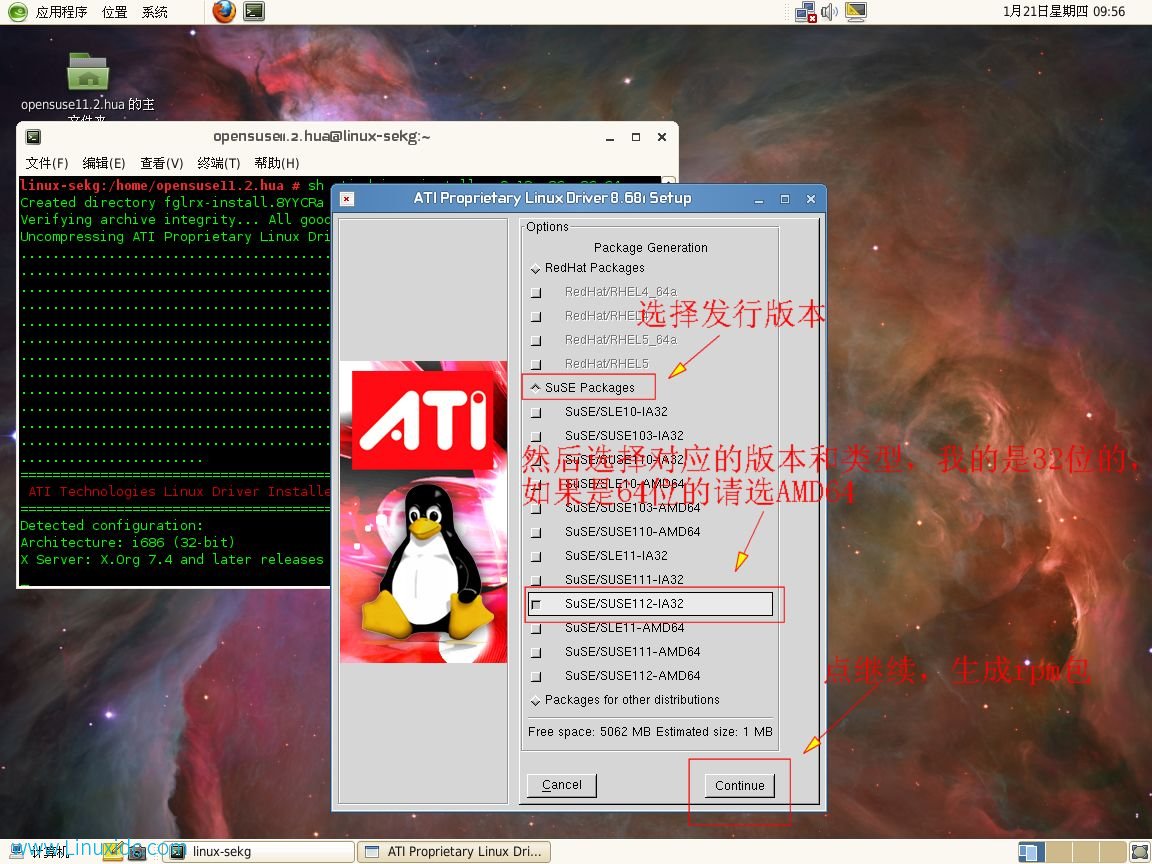Click the free space status text
The width and height of the screenshot is (1152, 864).
(x=650, y=732)
